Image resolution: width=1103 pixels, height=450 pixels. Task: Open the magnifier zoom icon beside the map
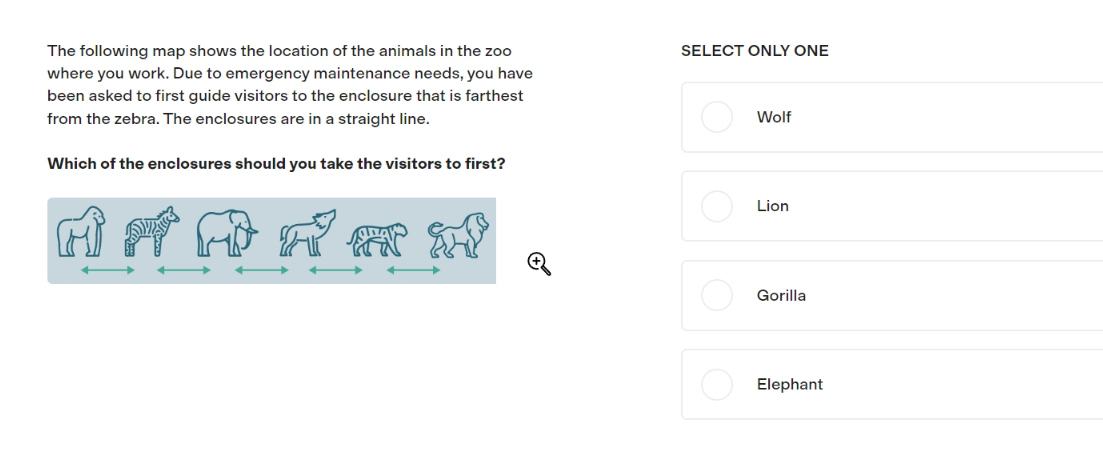click(539, 264)
